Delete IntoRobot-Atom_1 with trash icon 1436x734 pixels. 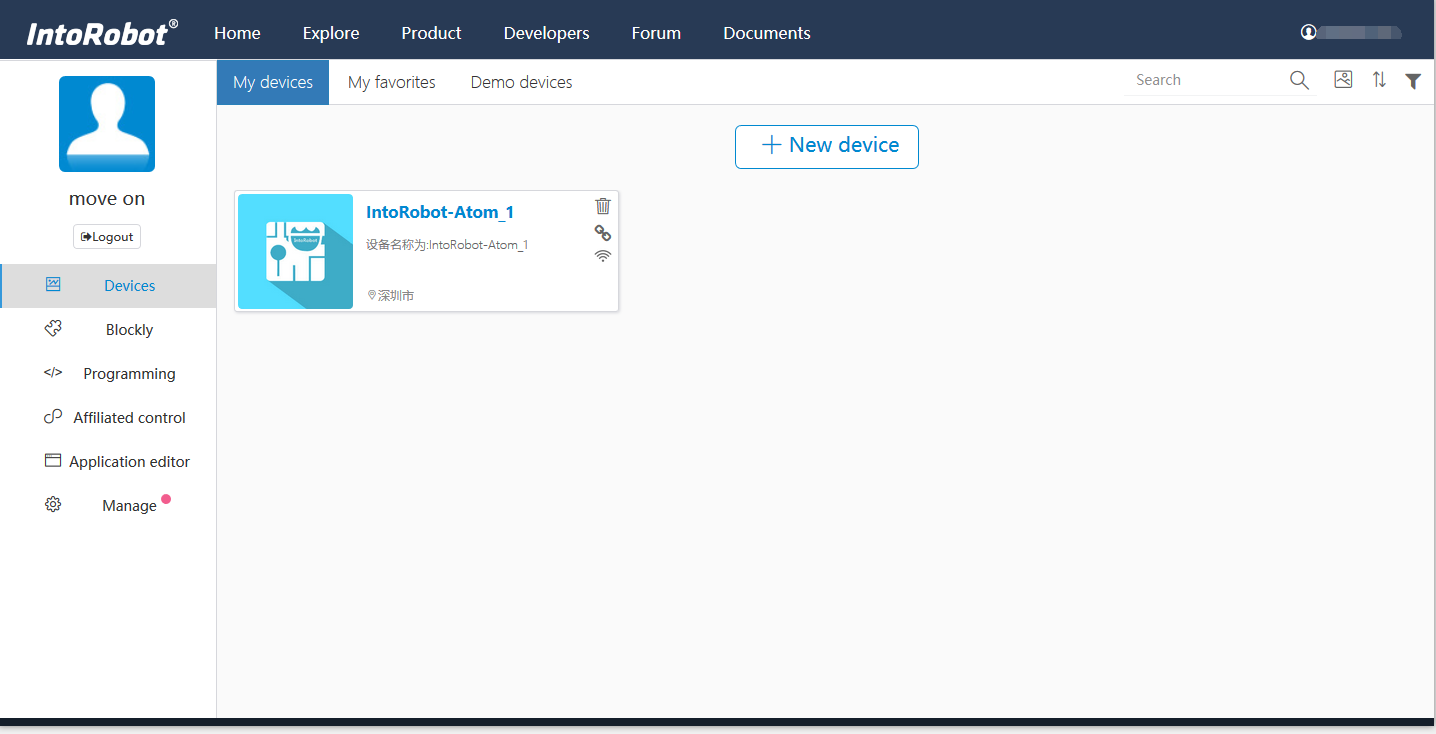603,206
